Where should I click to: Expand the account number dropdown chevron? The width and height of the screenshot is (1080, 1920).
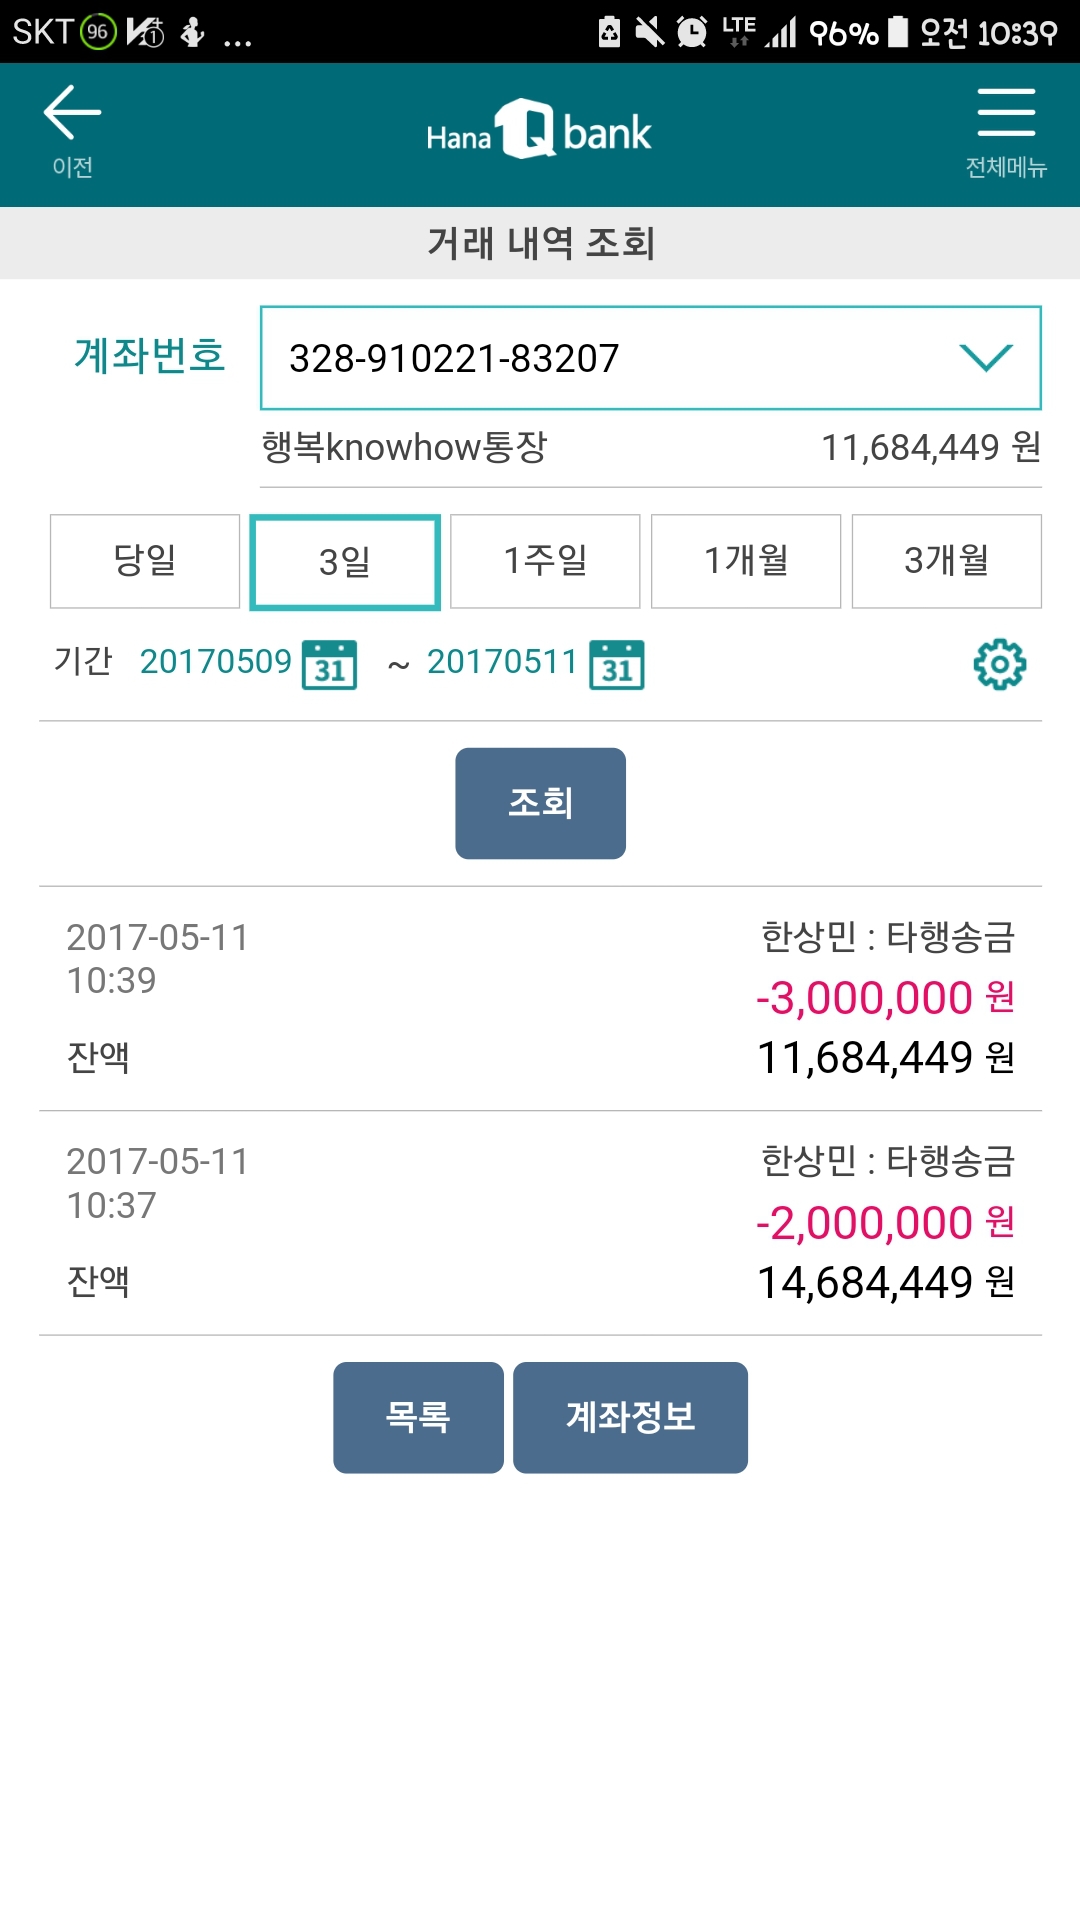986,358
